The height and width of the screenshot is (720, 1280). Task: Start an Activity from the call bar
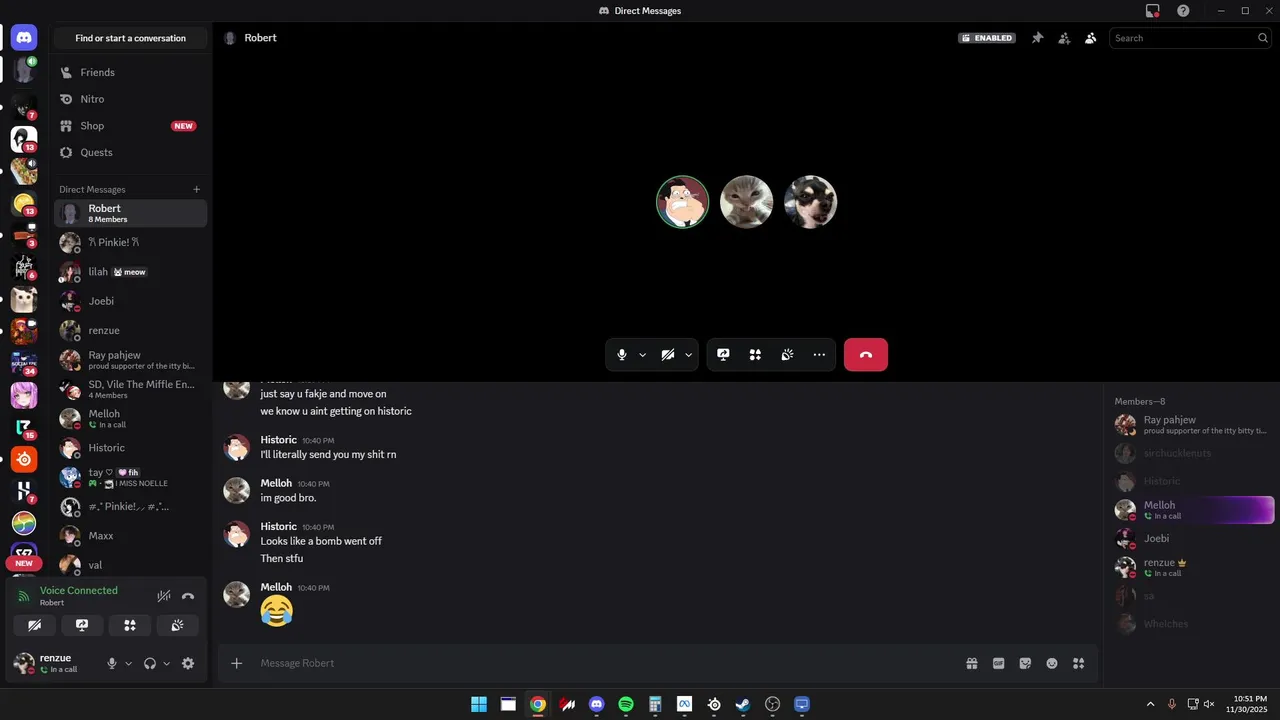[x=755, y=355]
